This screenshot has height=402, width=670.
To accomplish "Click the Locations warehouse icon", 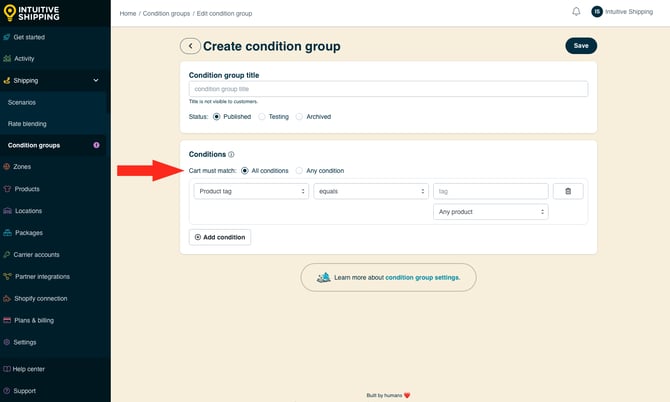I will (x=7, y=211).
